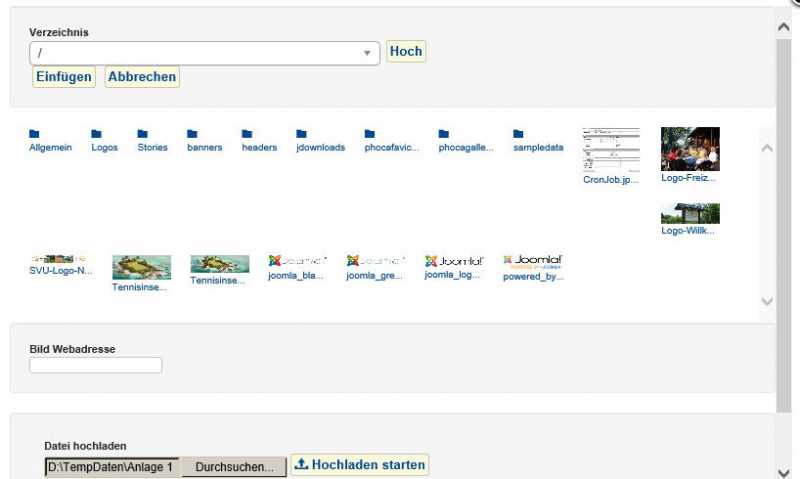Open the sampledata folder
800x479 pixels.
point(538,140)
